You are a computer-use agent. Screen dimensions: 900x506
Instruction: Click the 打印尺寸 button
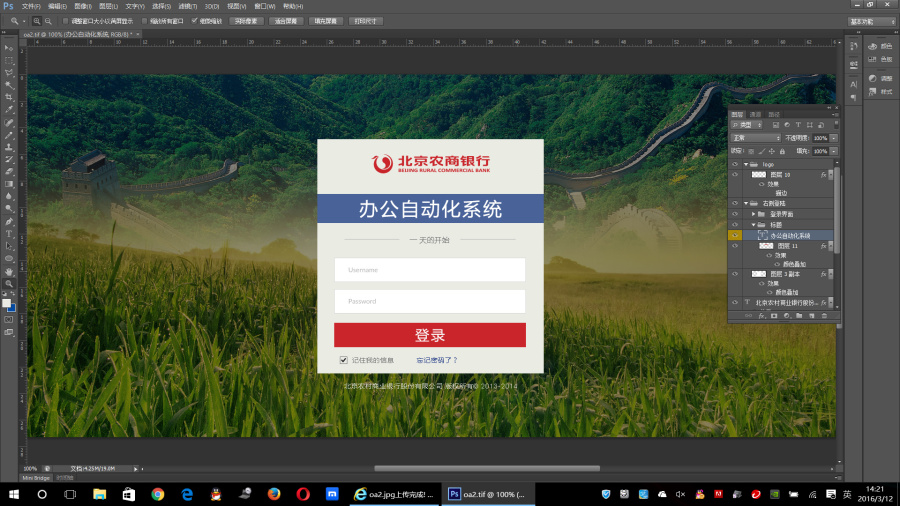pos(366,21)
